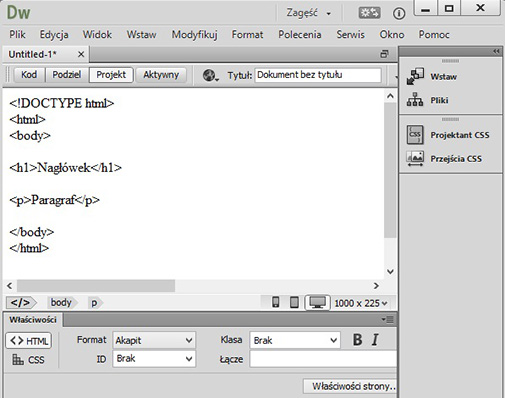
Task: Click the vertical scrollbar up arrow
Action: tap(390, 96)
